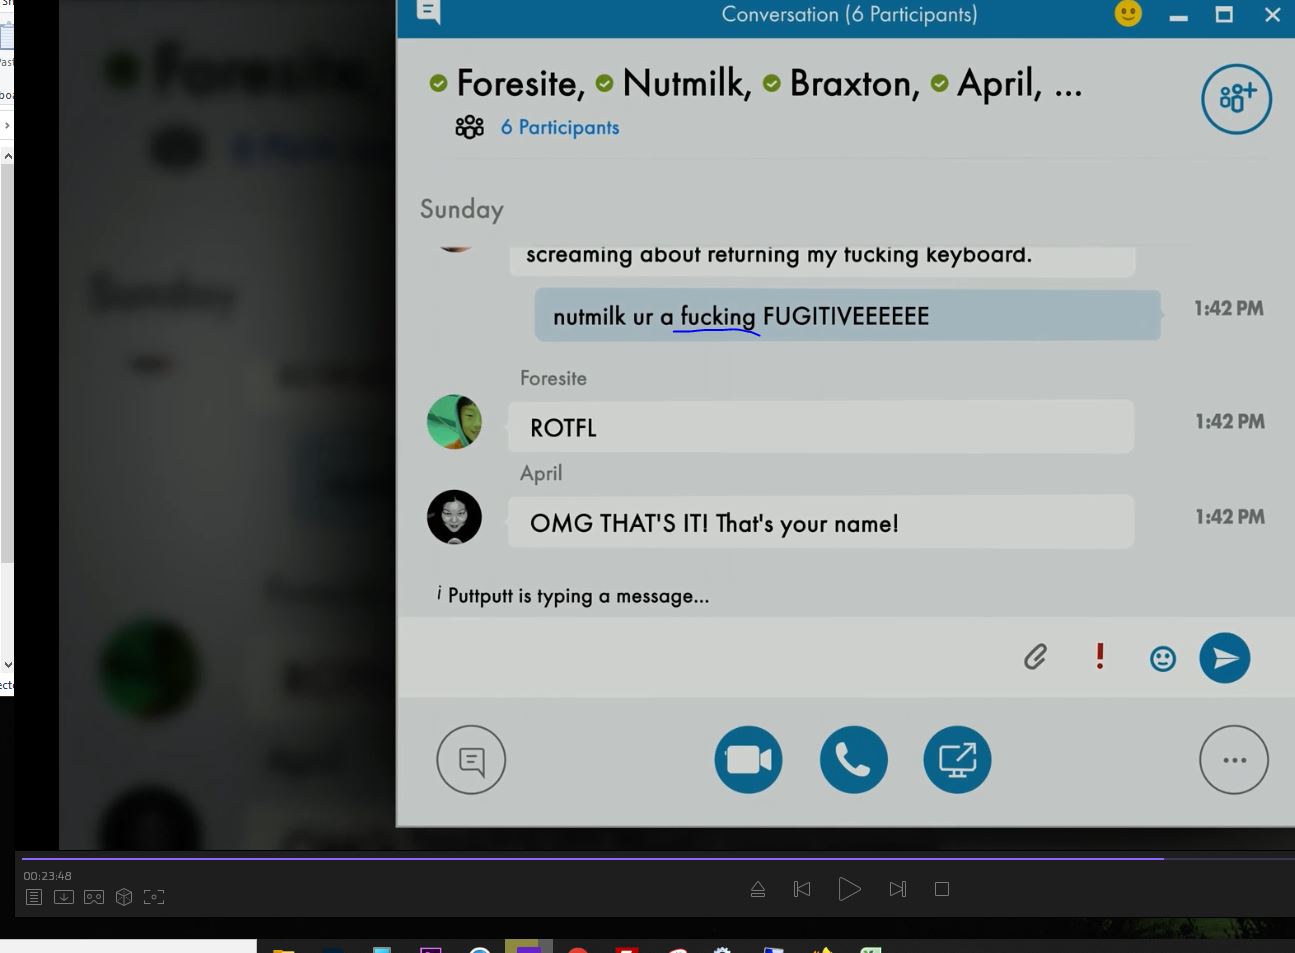The width and height of the screenshot is (1295, 953).
Task: Open the chat bubble button at bottom left
Action: 471,760
